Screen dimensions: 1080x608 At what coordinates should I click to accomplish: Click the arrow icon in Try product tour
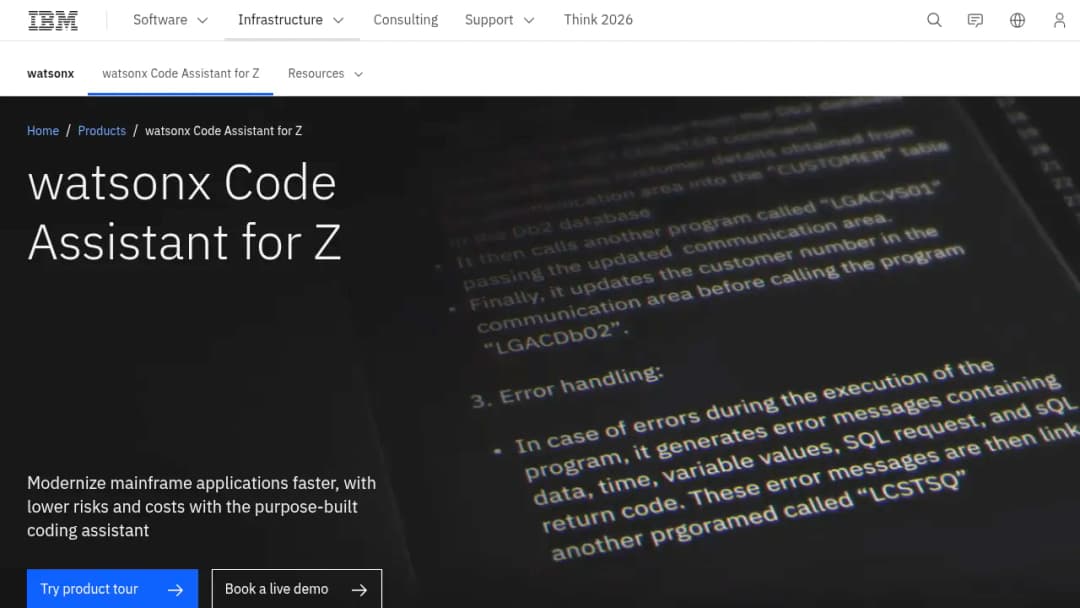coord(176,590)
